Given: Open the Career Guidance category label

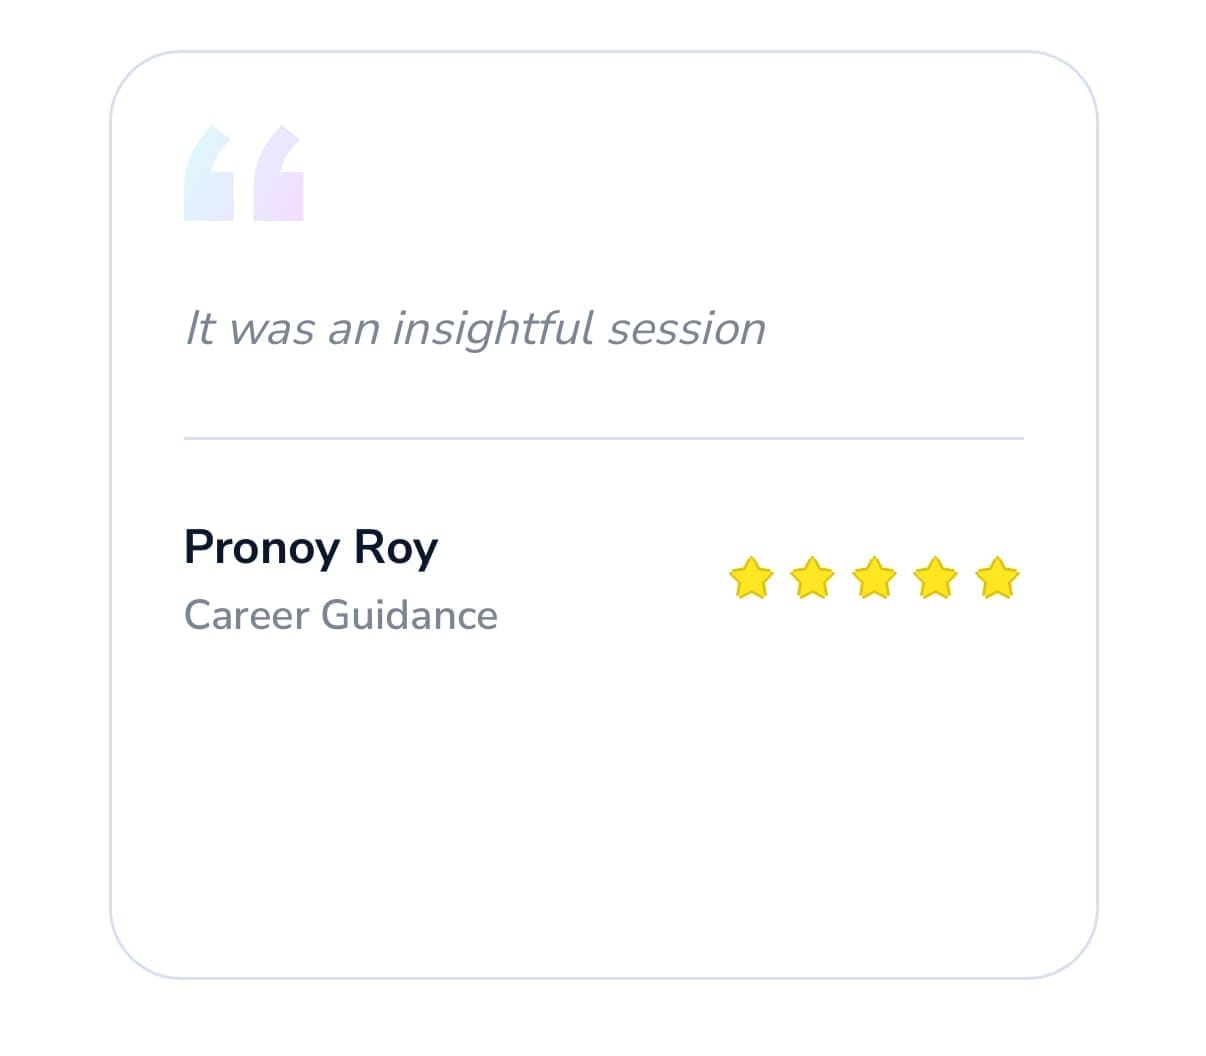Looking at the screenshot, I should (340, 615).
